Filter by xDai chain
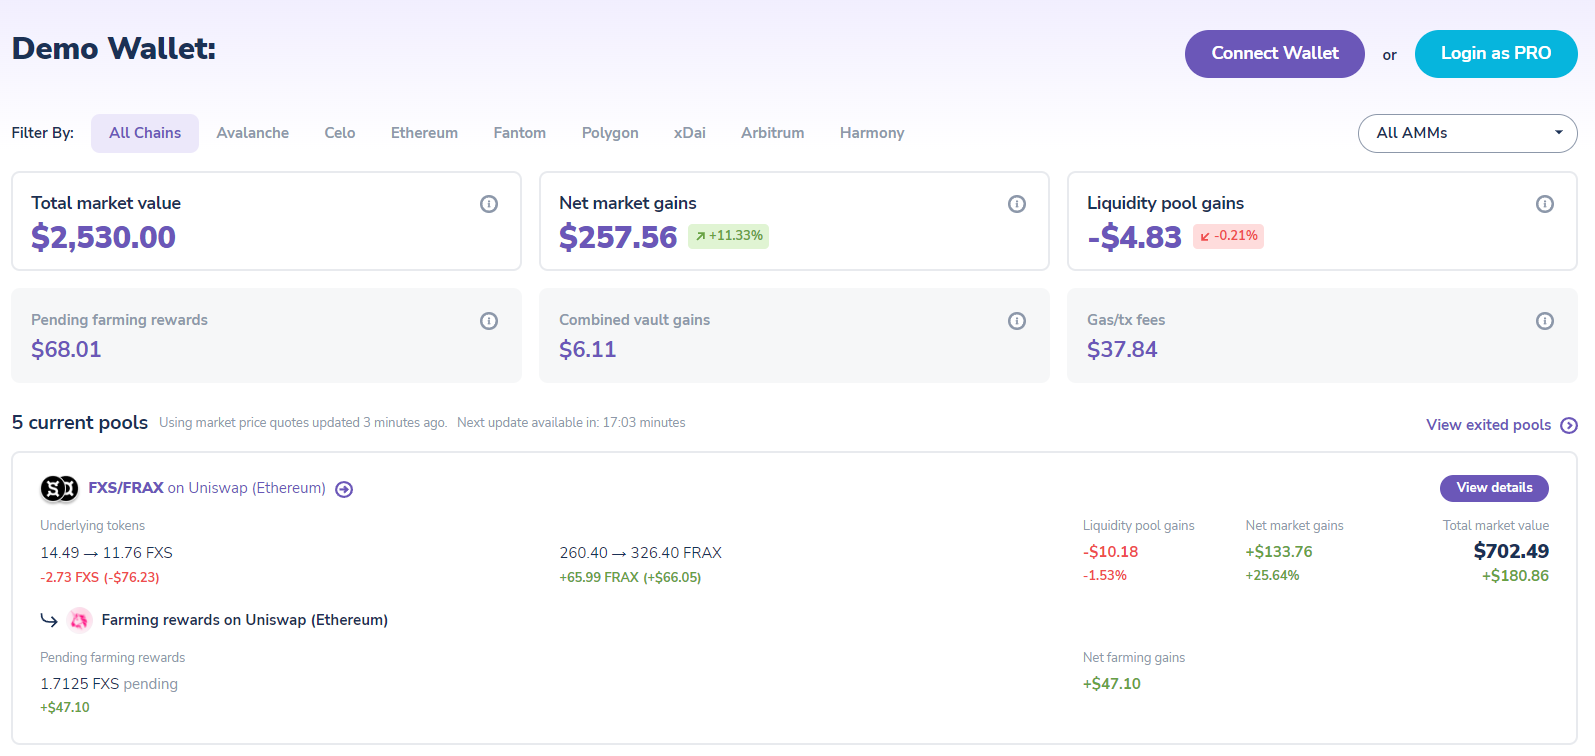The height and width of the screenshot is (756, 1595). (x=690, y=133)
